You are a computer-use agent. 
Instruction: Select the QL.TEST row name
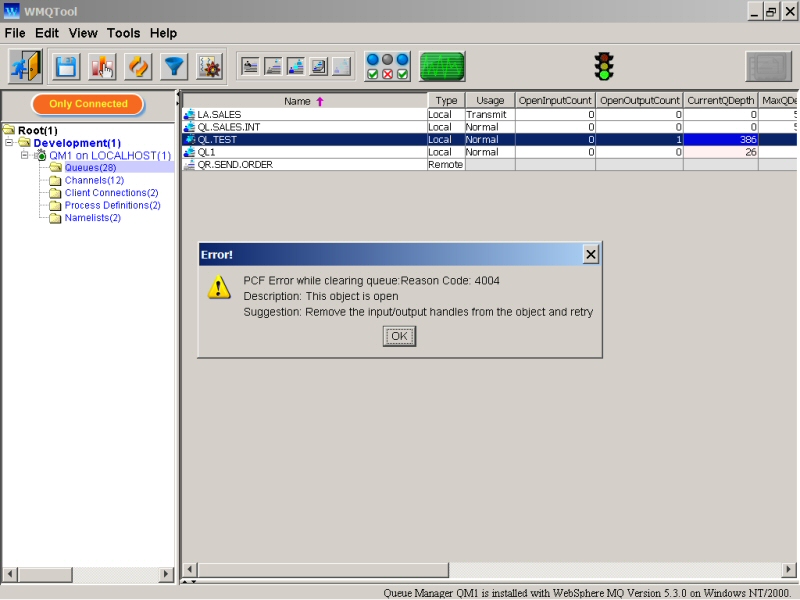click(x=217, y=139)
